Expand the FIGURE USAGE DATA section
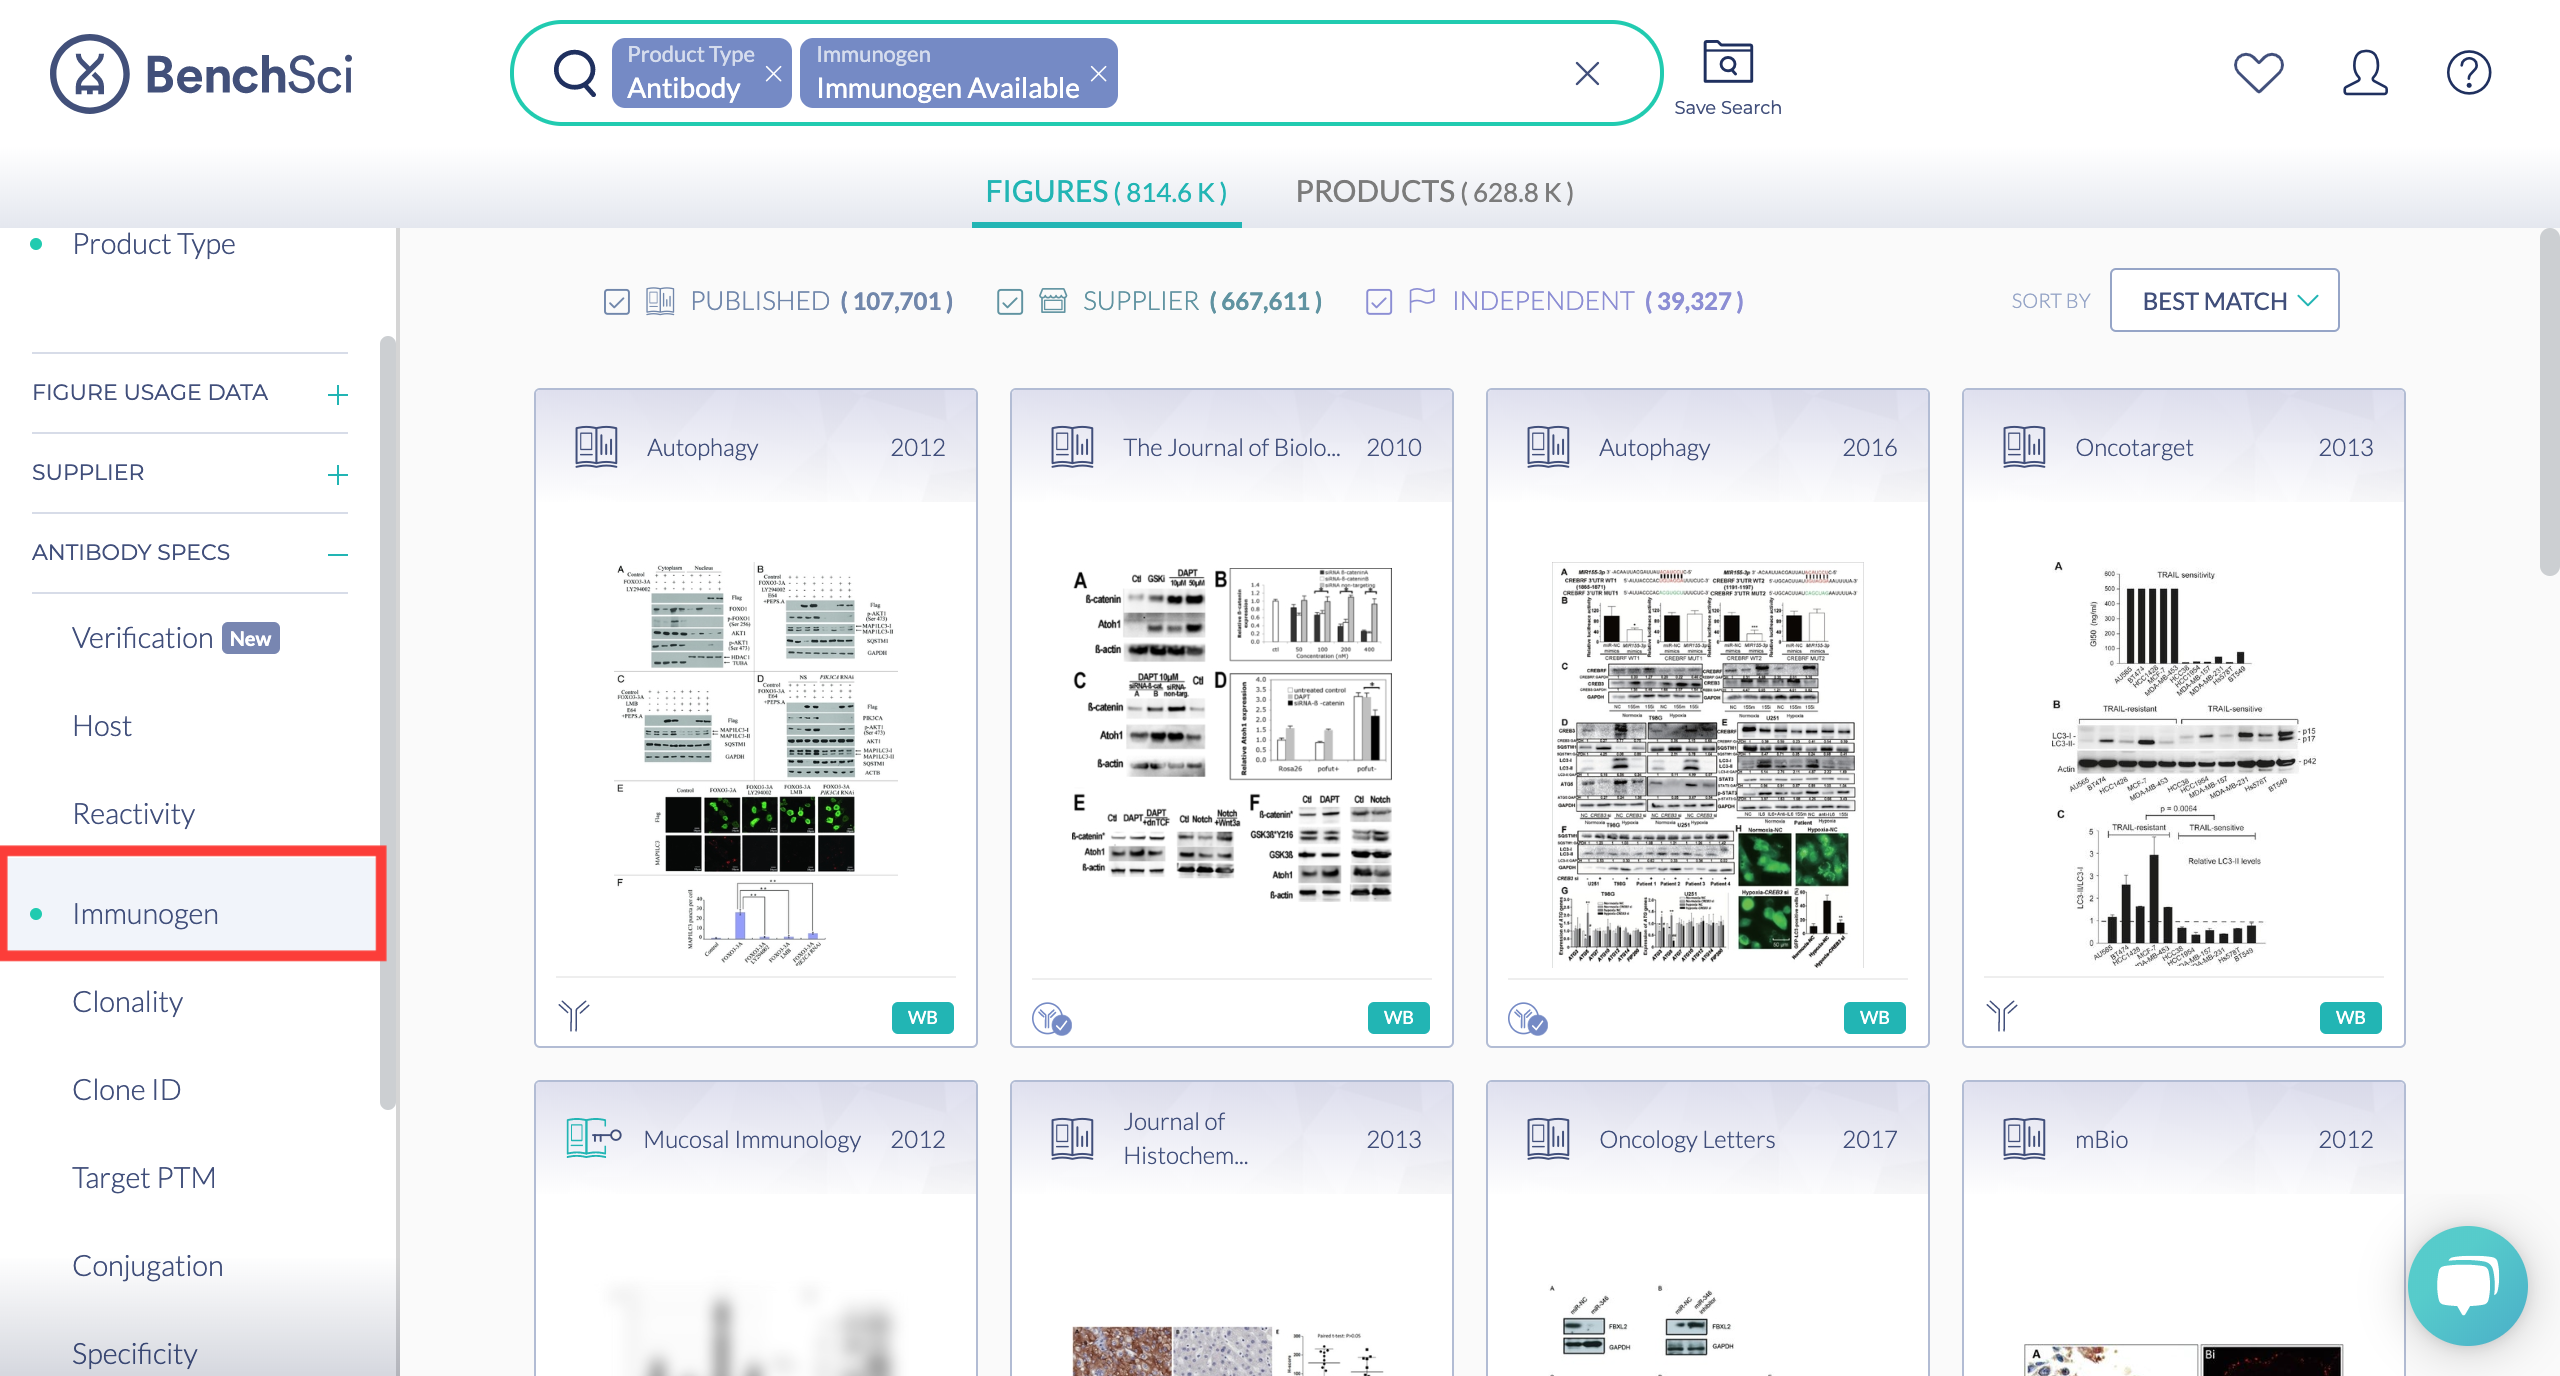The height and width of the screenshot is (1376, 2560). coord(338,395)
